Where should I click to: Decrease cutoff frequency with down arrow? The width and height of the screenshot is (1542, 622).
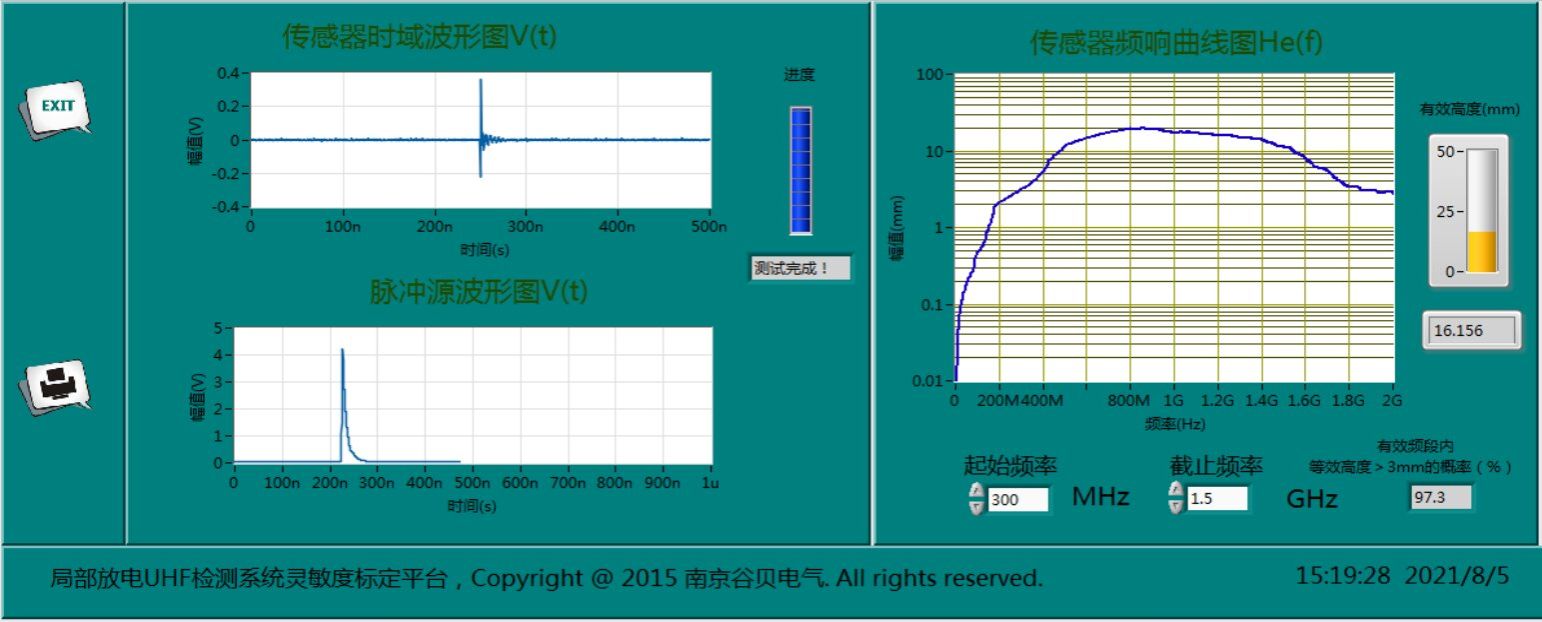click(x=1176, y=506)
